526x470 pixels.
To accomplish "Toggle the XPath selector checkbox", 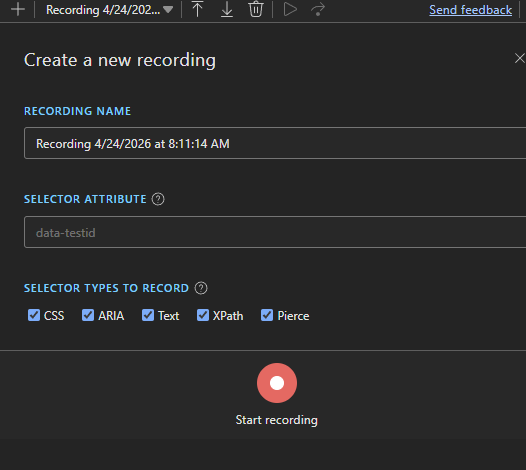I will pyautogui.click(x=203, y=315).
